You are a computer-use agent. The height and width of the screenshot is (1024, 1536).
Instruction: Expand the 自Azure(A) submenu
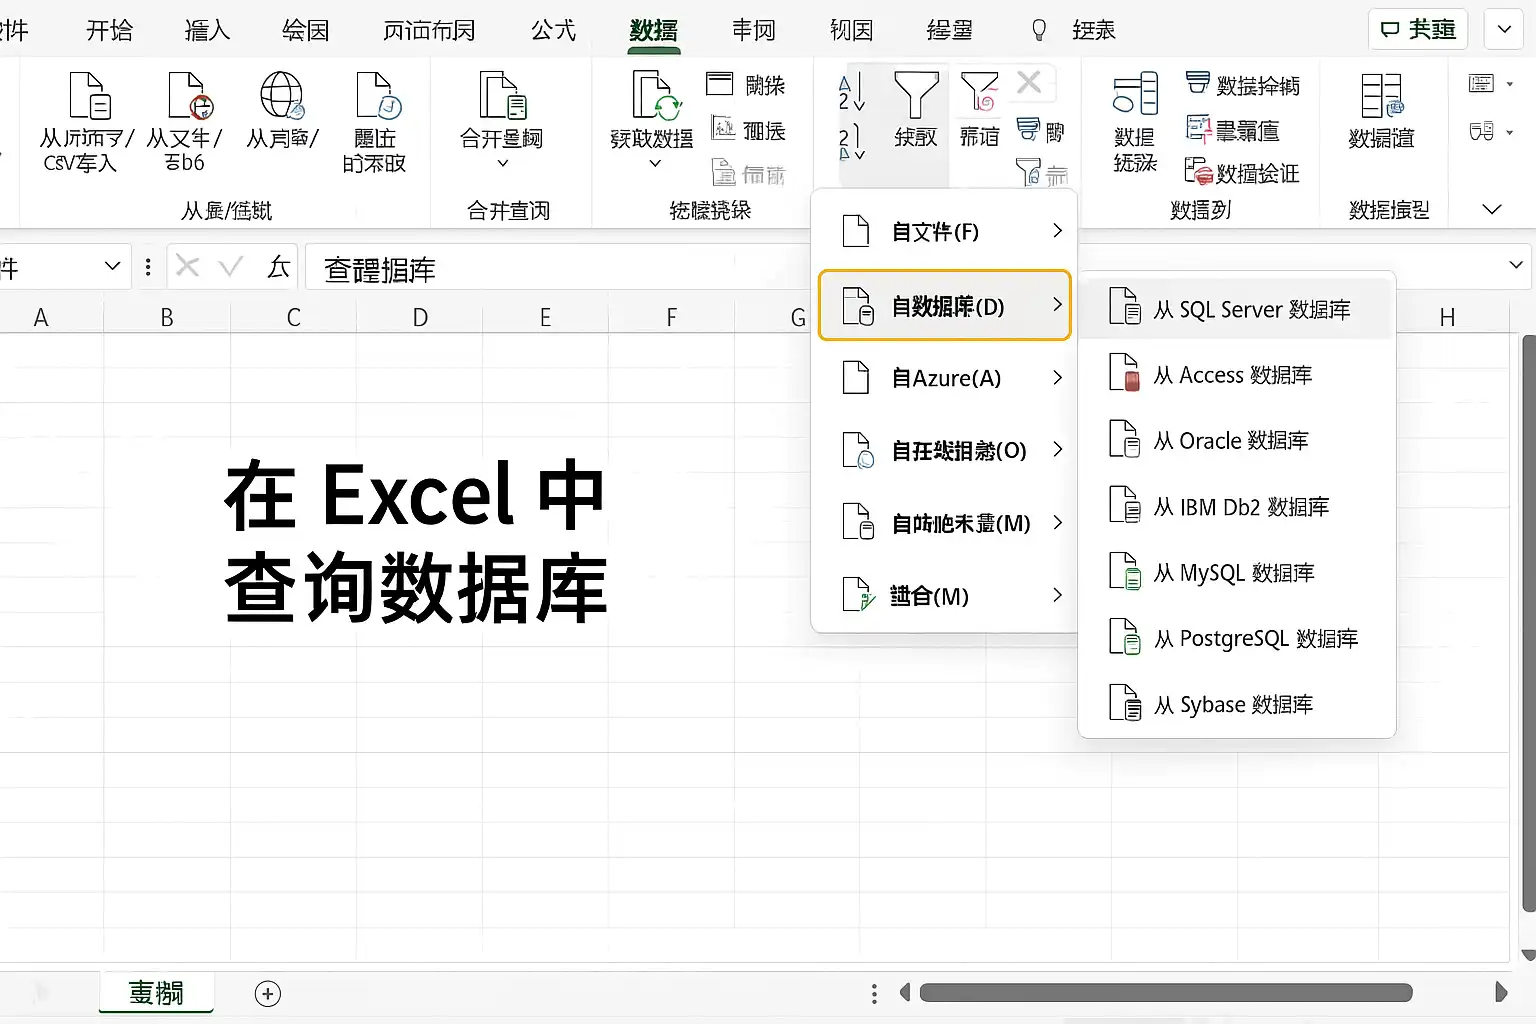pyautogui.click(x=1058, y=377)
